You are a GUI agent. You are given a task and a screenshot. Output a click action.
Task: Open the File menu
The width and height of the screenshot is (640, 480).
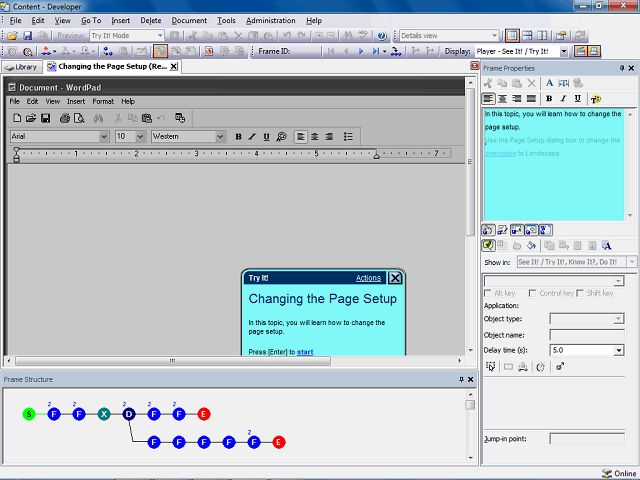tap(16, 20)
